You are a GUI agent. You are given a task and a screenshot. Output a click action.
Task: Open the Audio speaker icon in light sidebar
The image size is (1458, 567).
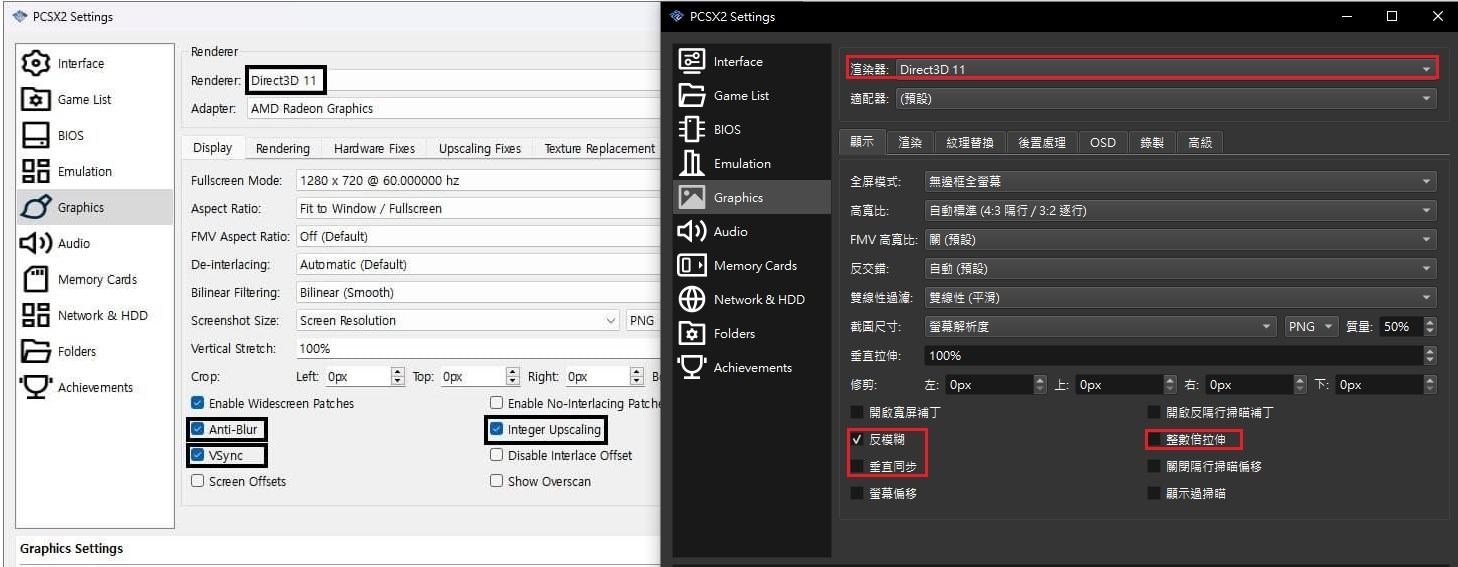36,243
